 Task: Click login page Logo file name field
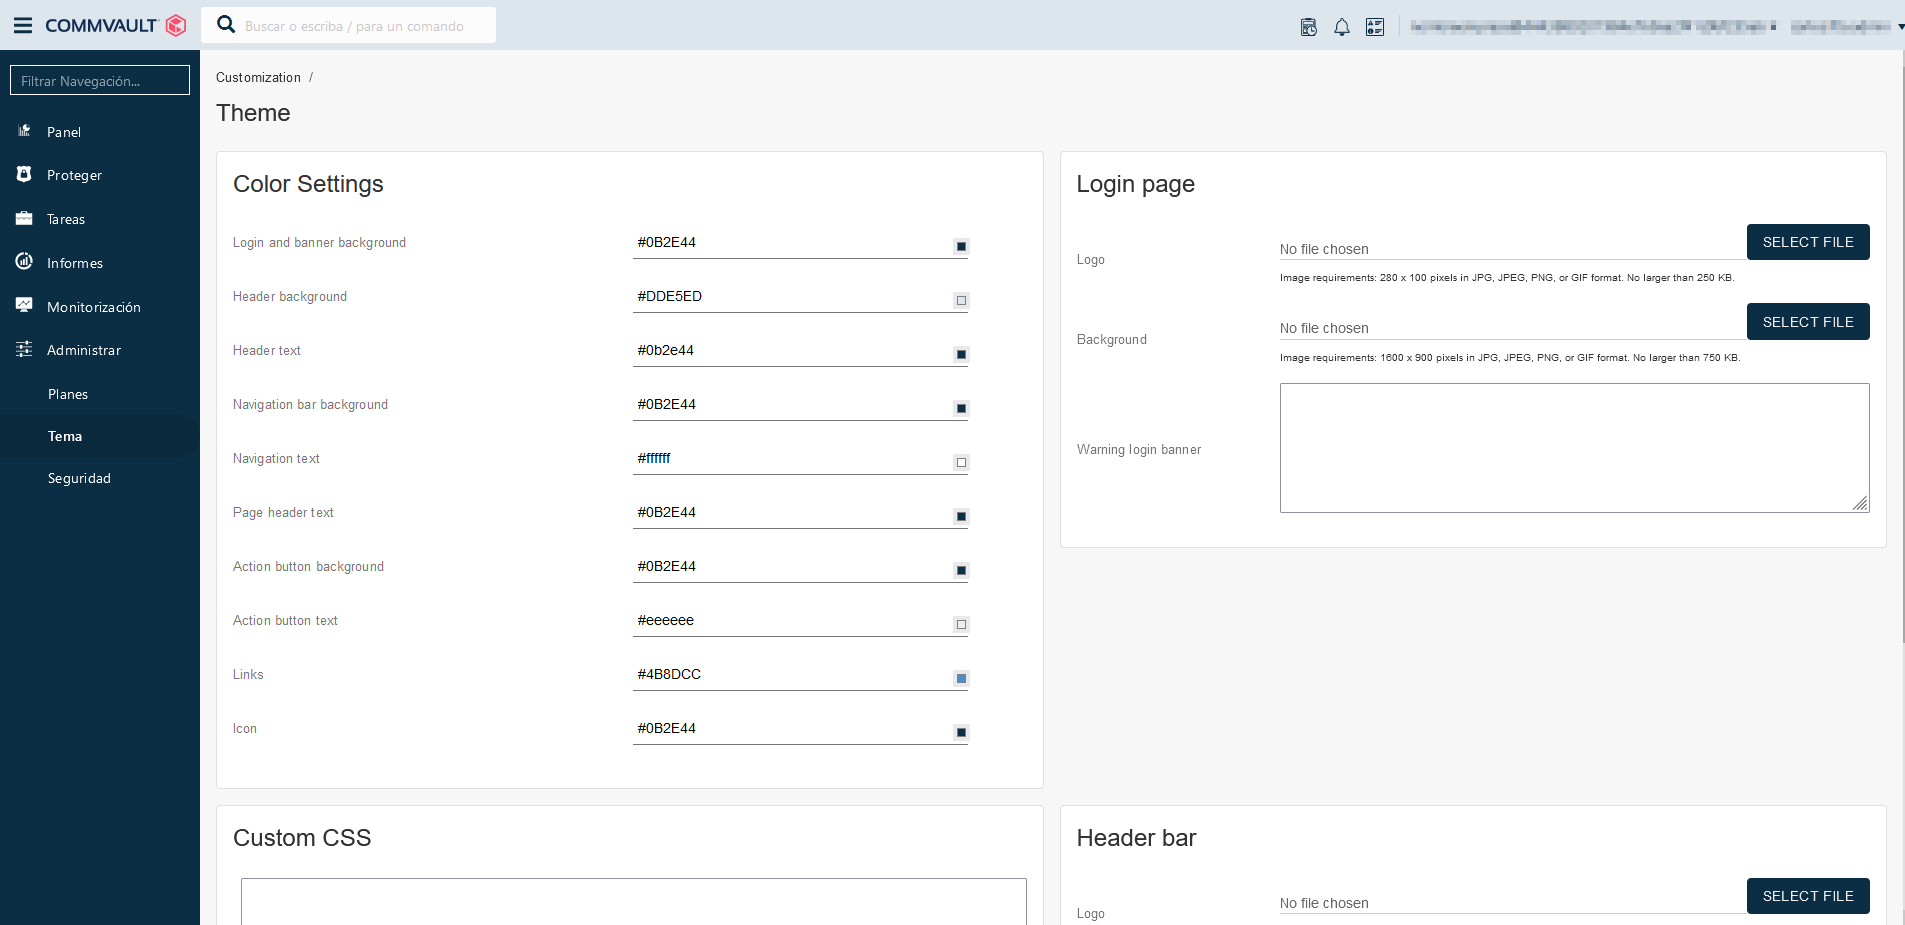(x=1512, y=249)
